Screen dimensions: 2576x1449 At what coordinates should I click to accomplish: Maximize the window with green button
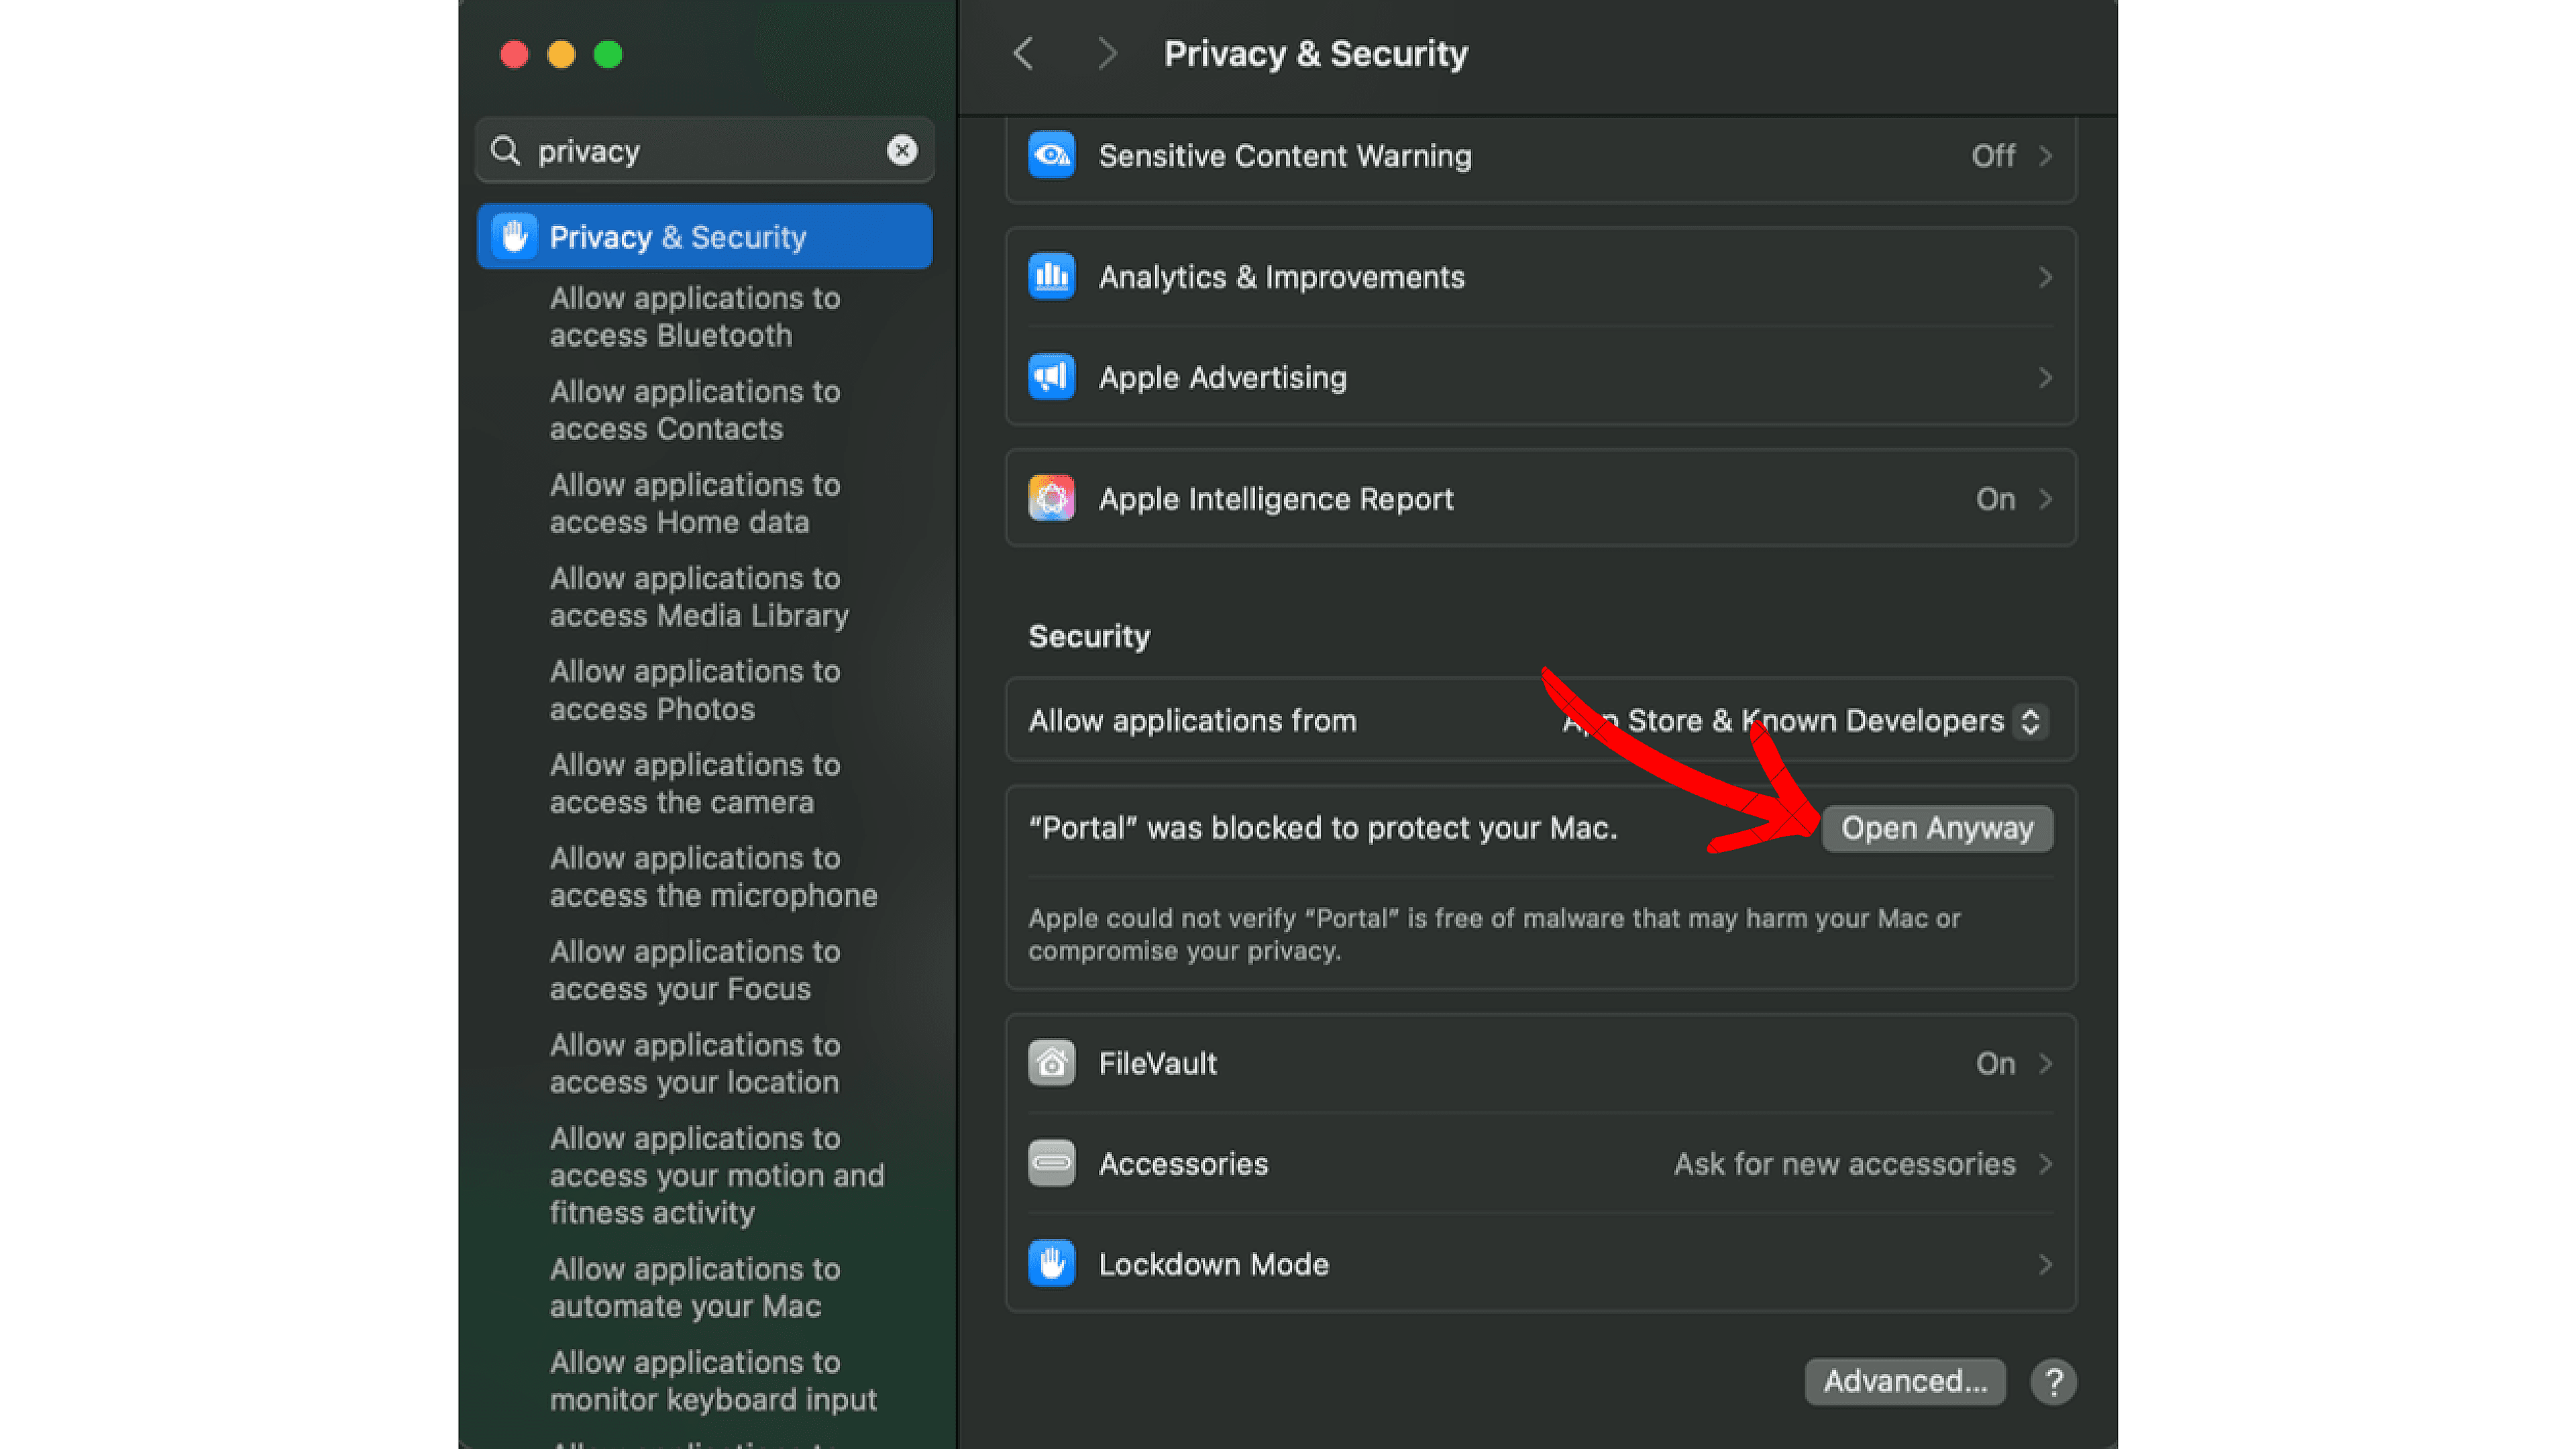[608, 54]
